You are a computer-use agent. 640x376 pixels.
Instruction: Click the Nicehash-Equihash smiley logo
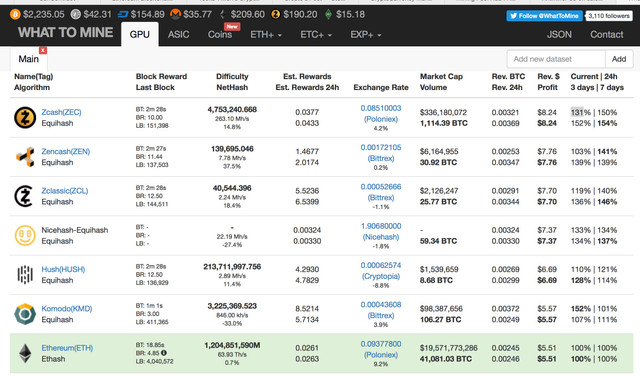point(25,236)
